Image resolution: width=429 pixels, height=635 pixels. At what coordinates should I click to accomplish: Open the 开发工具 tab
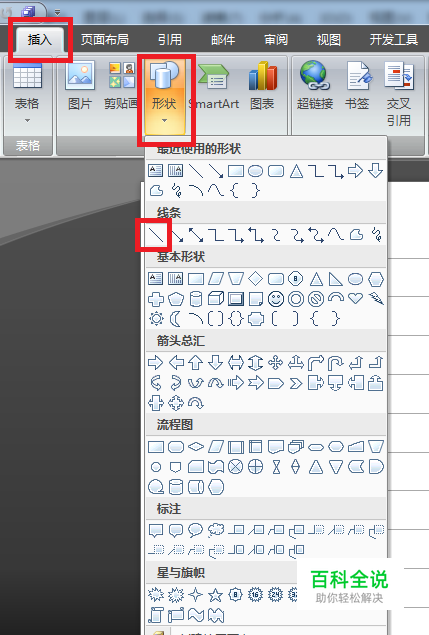[393, 40]
